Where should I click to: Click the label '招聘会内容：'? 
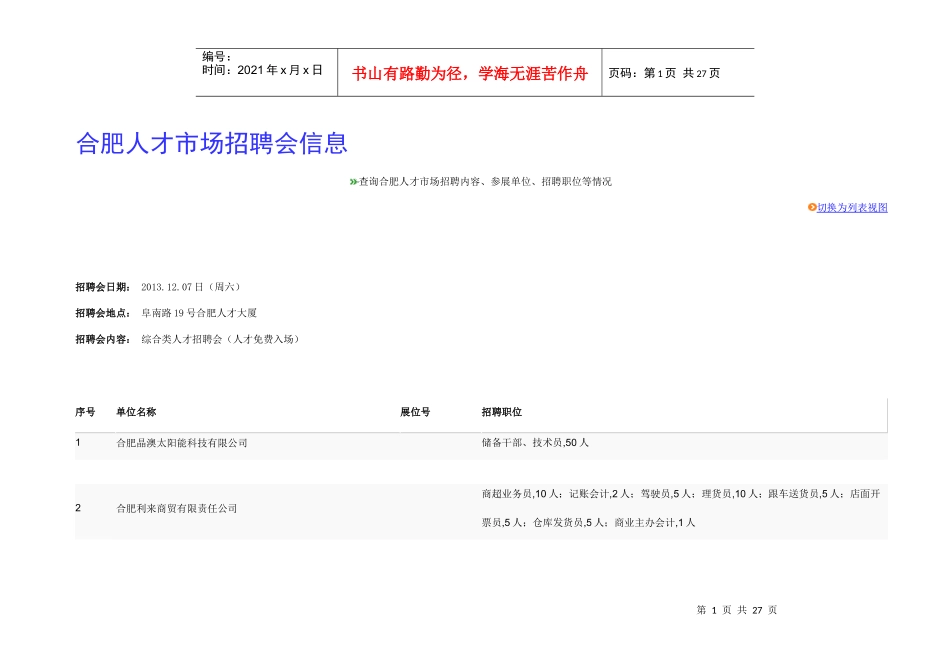click(102, 339)
